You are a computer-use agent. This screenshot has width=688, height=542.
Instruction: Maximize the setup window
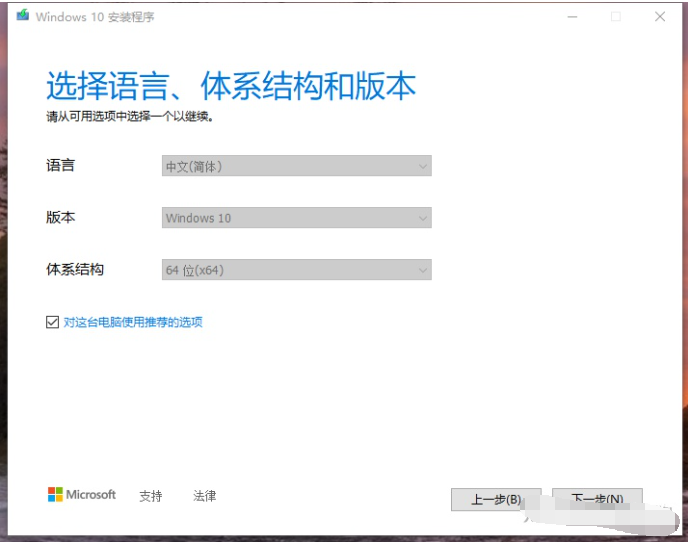[615, 17]
